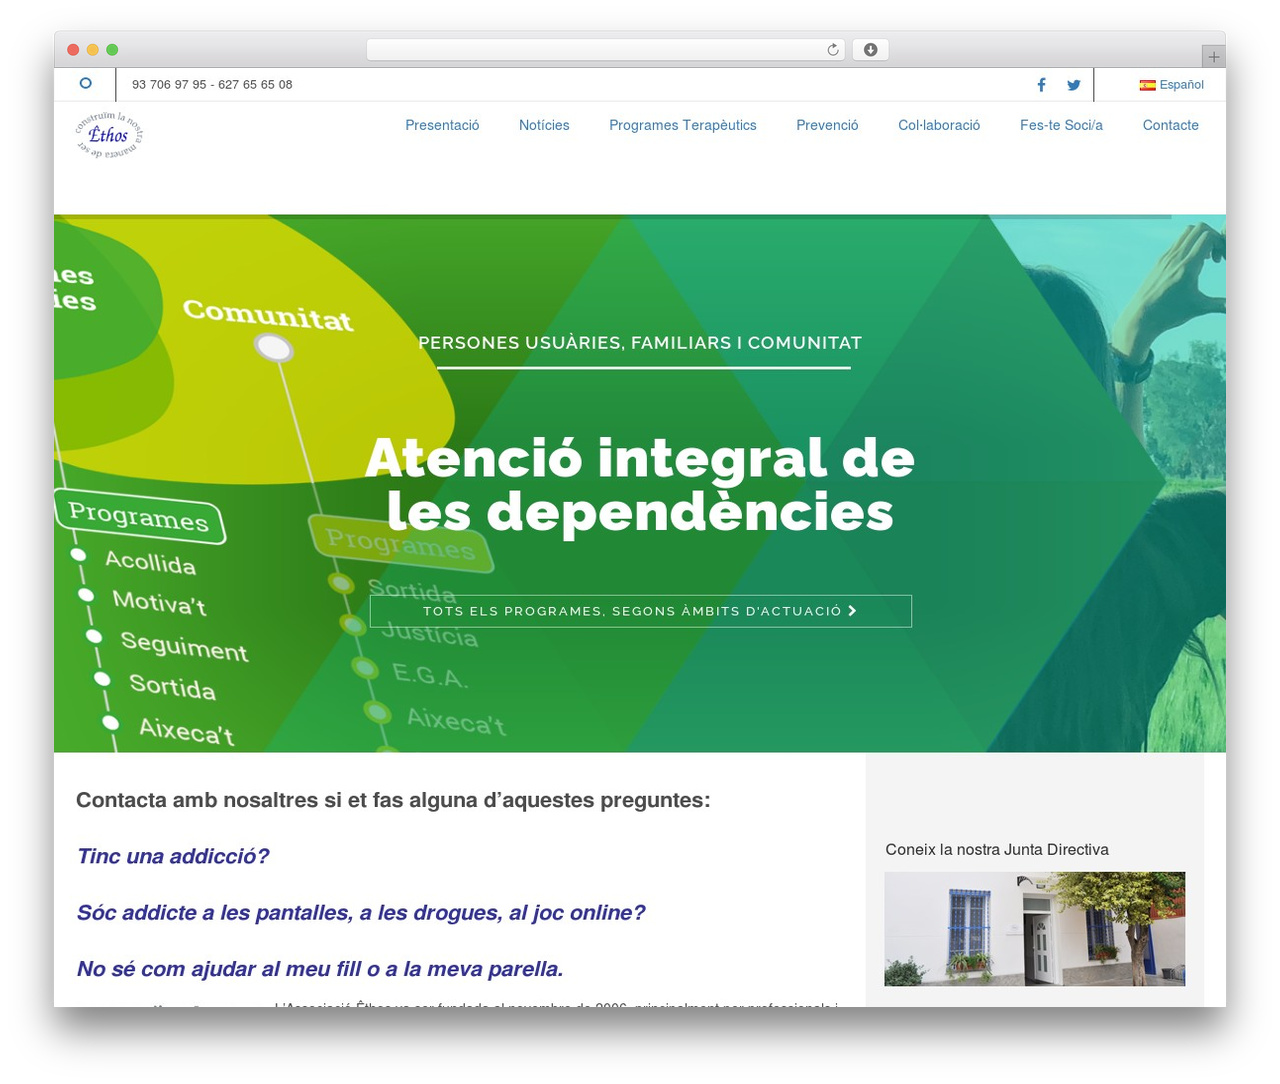Screen dimensions: 1280x1084
Task: Open the Facebook page icon
Action: [x=1041, y=85]
